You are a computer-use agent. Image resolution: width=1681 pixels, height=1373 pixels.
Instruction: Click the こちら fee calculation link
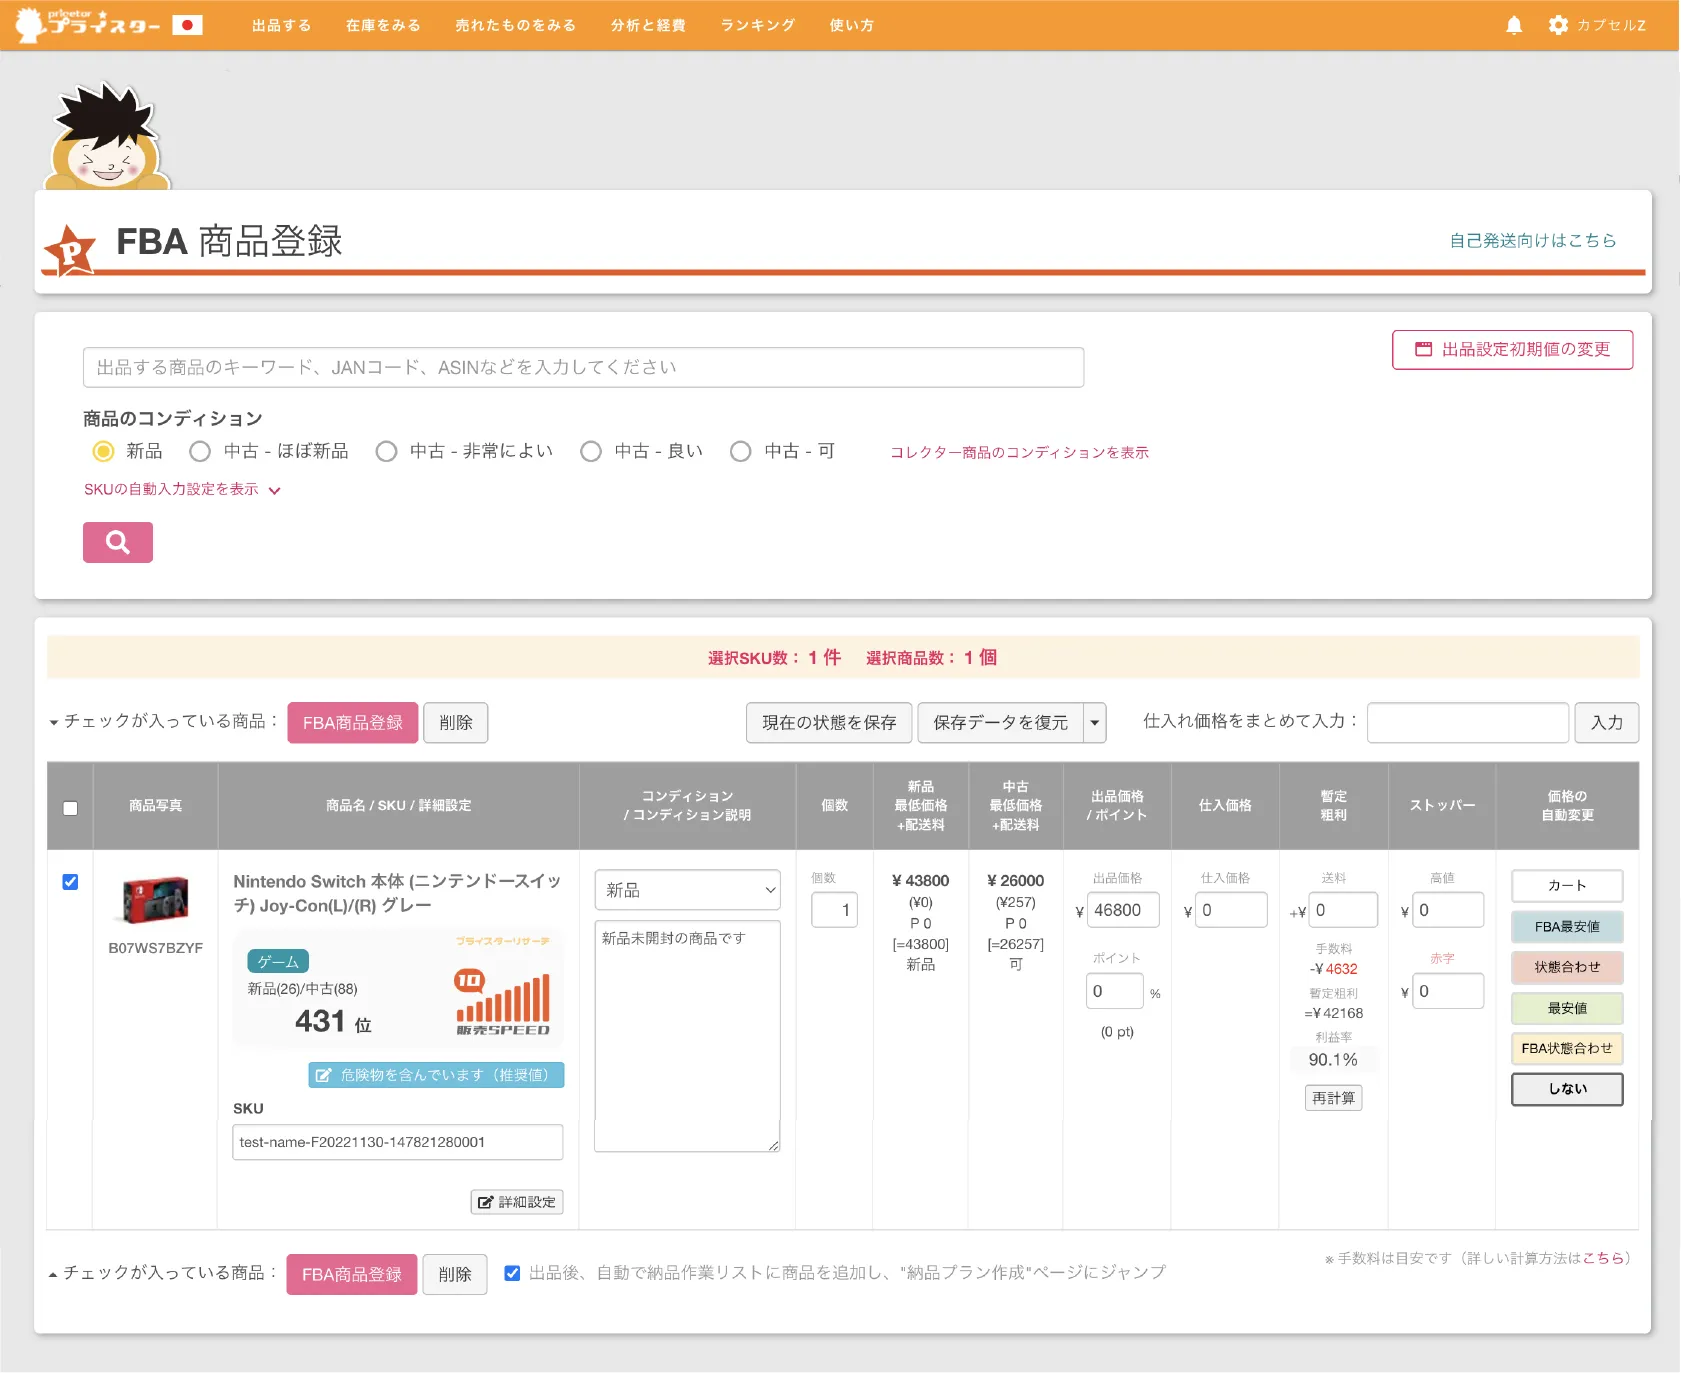[1602, 1258]
